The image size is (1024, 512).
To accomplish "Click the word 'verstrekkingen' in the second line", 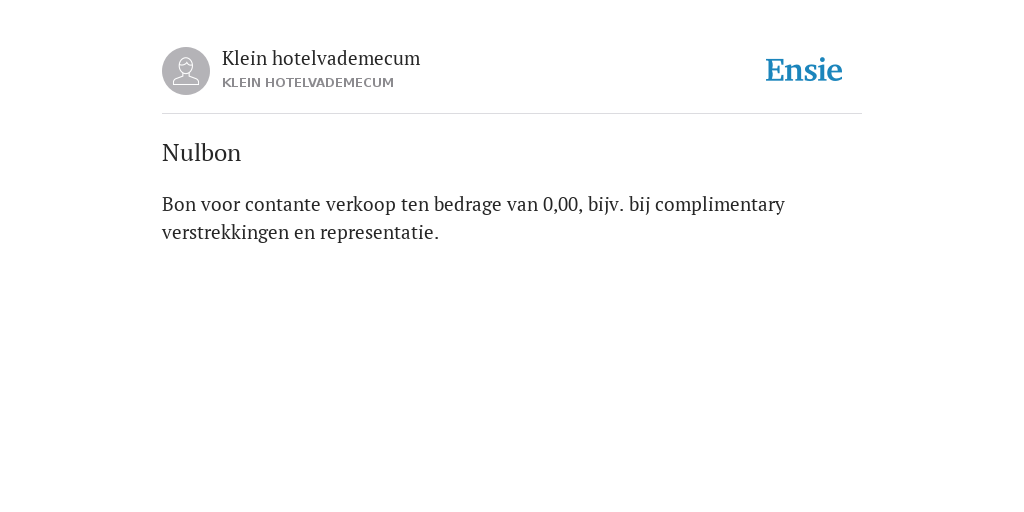I will pyautogui.click(x=225, y=233).
